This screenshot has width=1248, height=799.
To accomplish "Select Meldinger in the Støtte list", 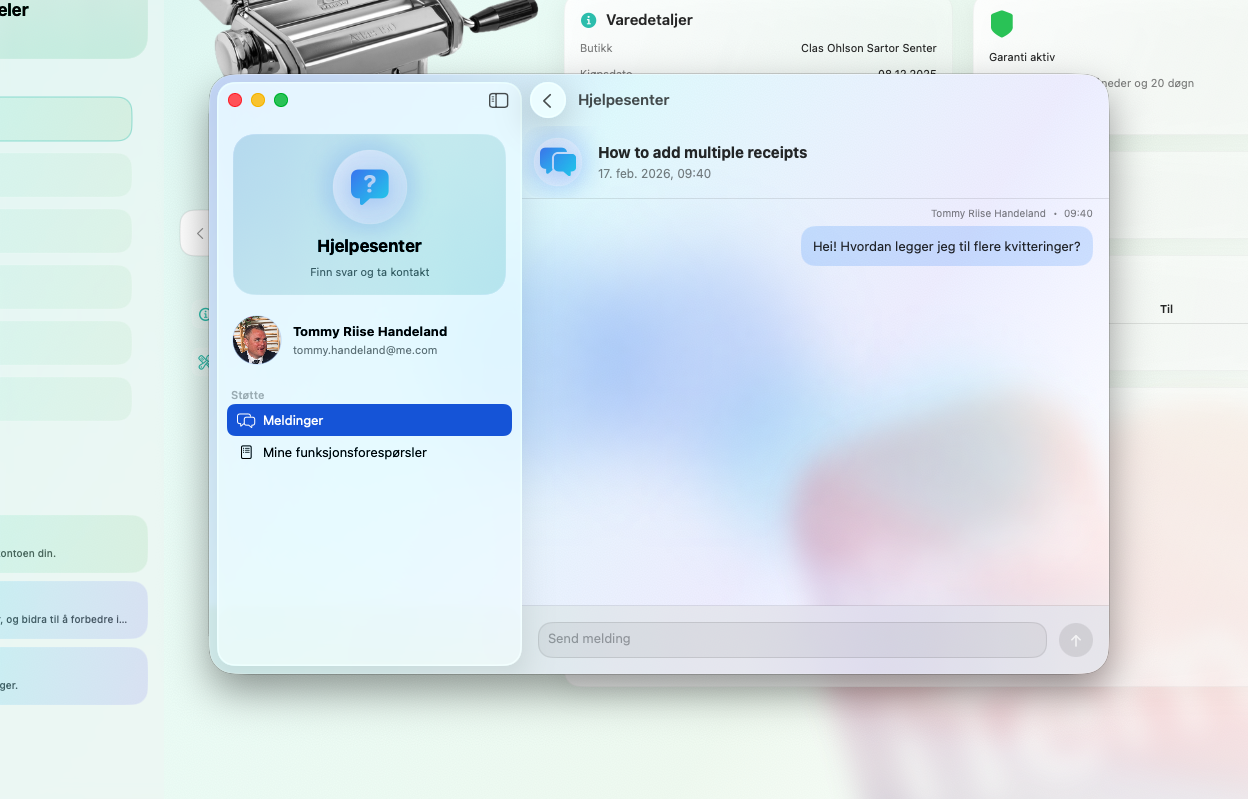I will (369, 420).
